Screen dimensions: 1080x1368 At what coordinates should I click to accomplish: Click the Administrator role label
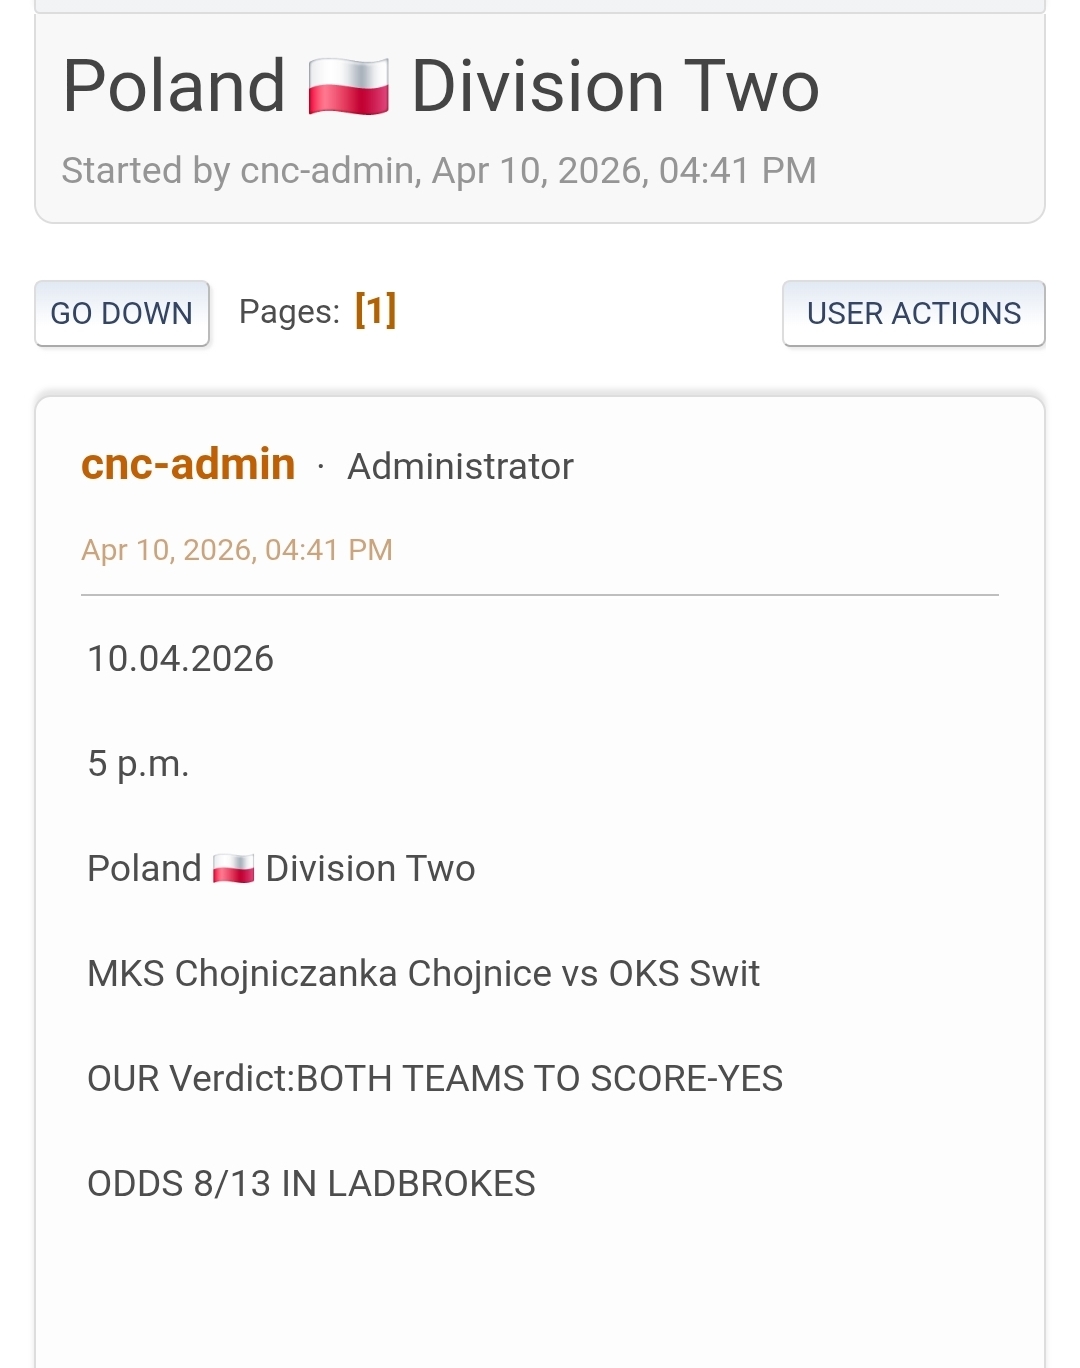pyautogui.click(x=460, y=467)
